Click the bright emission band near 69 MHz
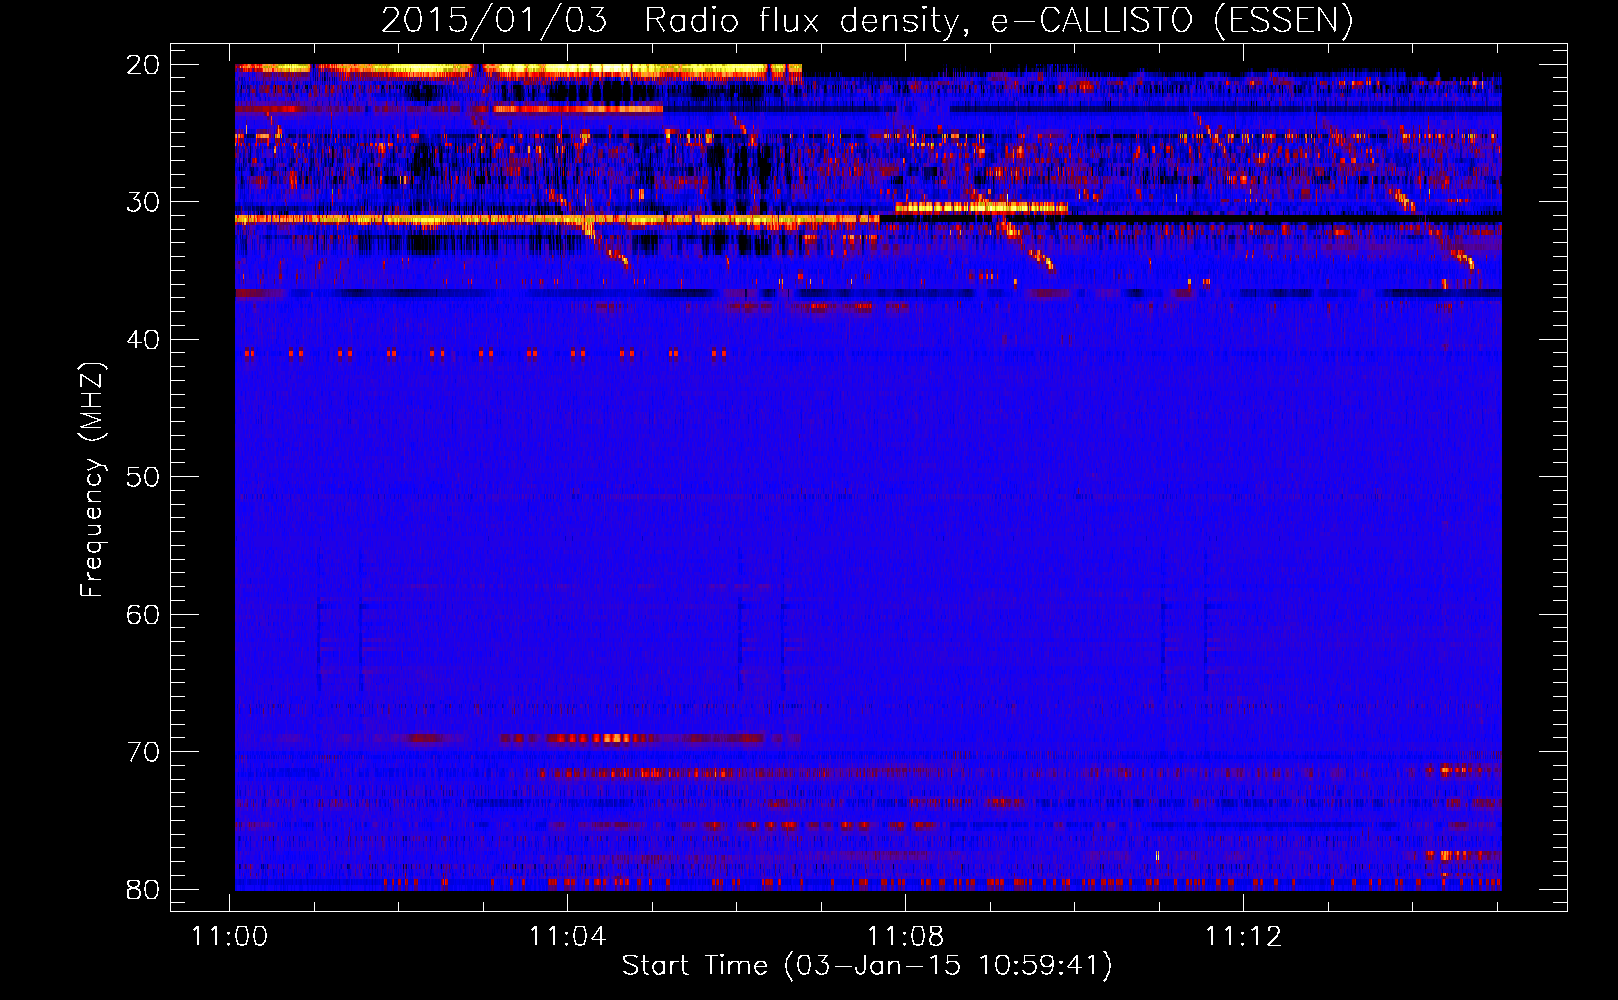The image size is (1618, 1000). click(632, 739)
